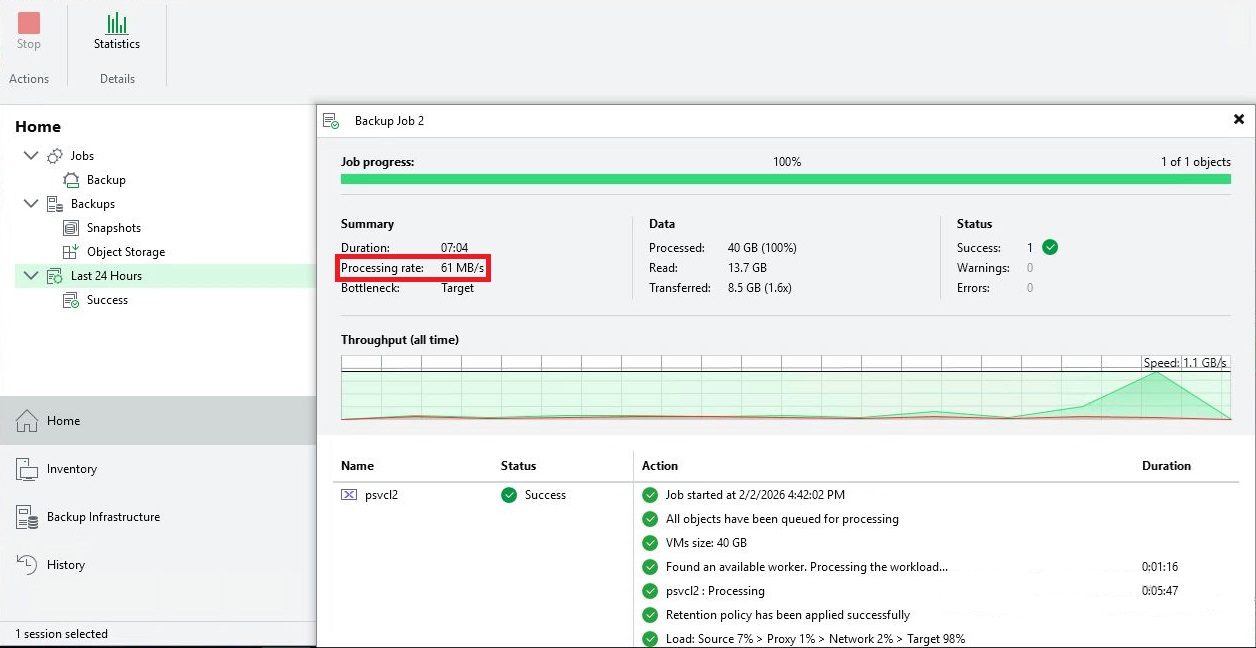Select the psvcl2 row in the list
This screenshot has width=1256, height=648.
(381, 495)
